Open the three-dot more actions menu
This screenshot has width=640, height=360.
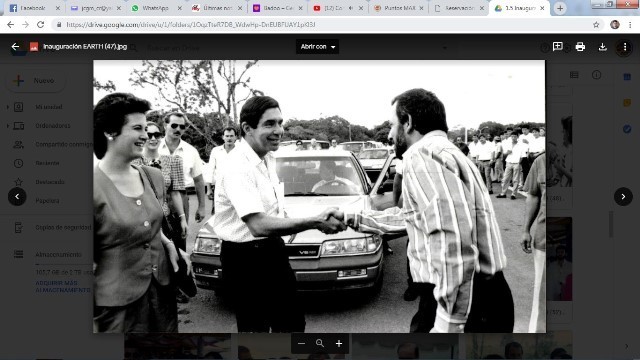tap(624, 47)
